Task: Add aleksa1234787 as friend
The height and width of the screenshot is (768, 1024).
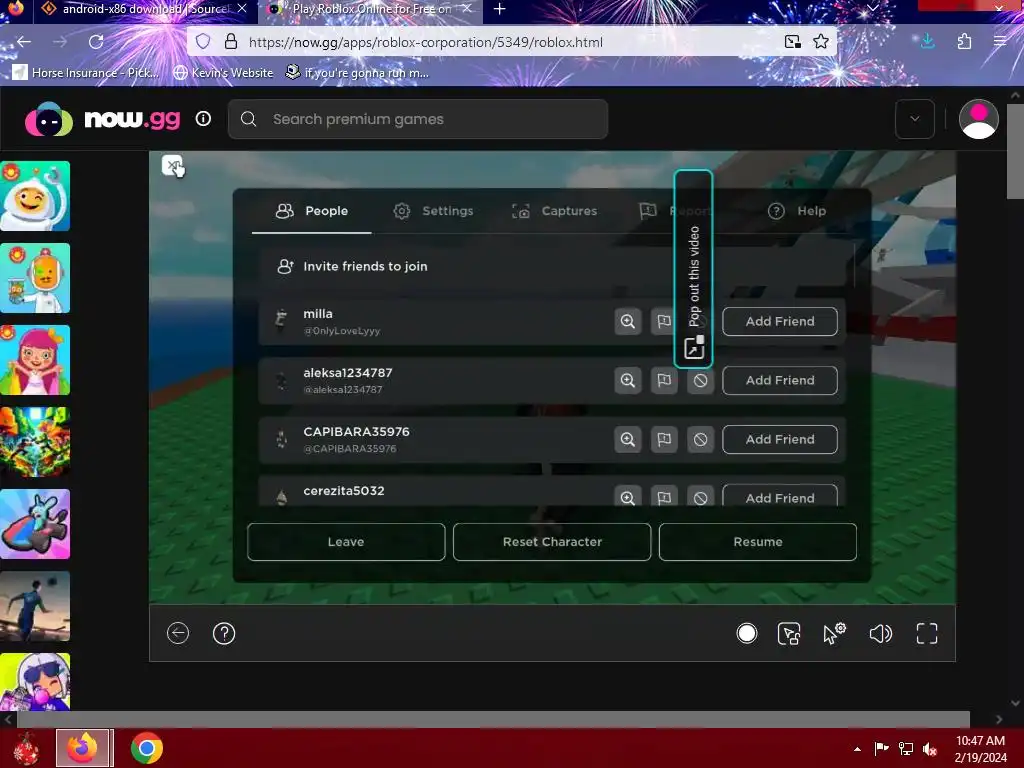Action: [x=780, y=380]
